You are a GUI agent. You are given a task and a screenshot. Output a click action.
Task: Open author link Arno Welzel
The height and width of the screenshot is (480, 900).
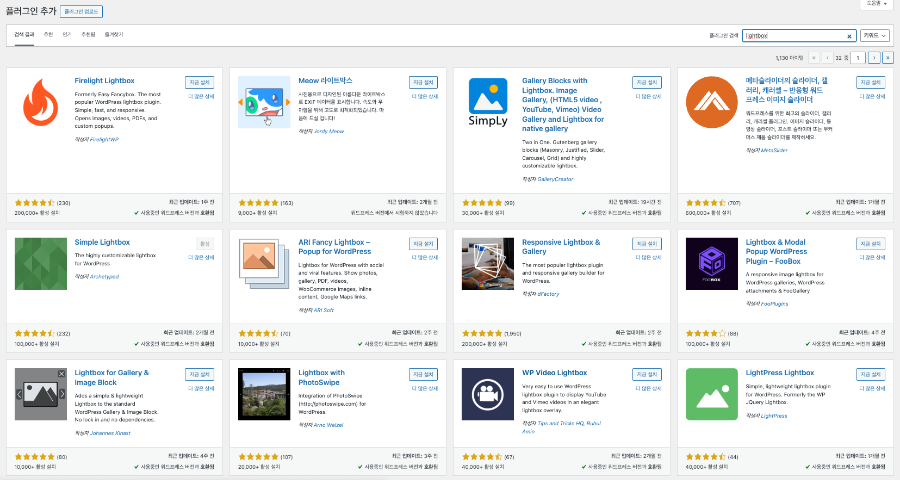tap(328, 425)
